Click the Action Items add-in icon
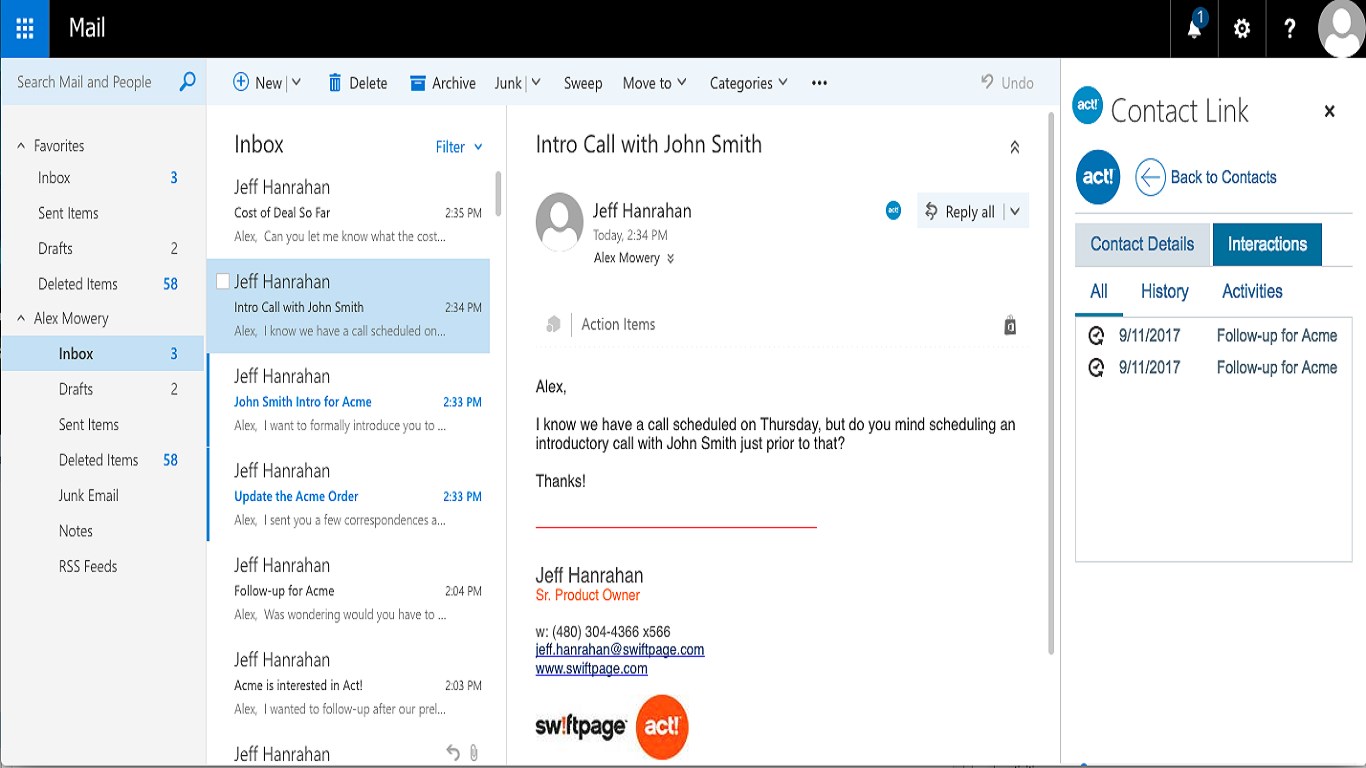This screenshot has width=1366, height=768. 553,324
